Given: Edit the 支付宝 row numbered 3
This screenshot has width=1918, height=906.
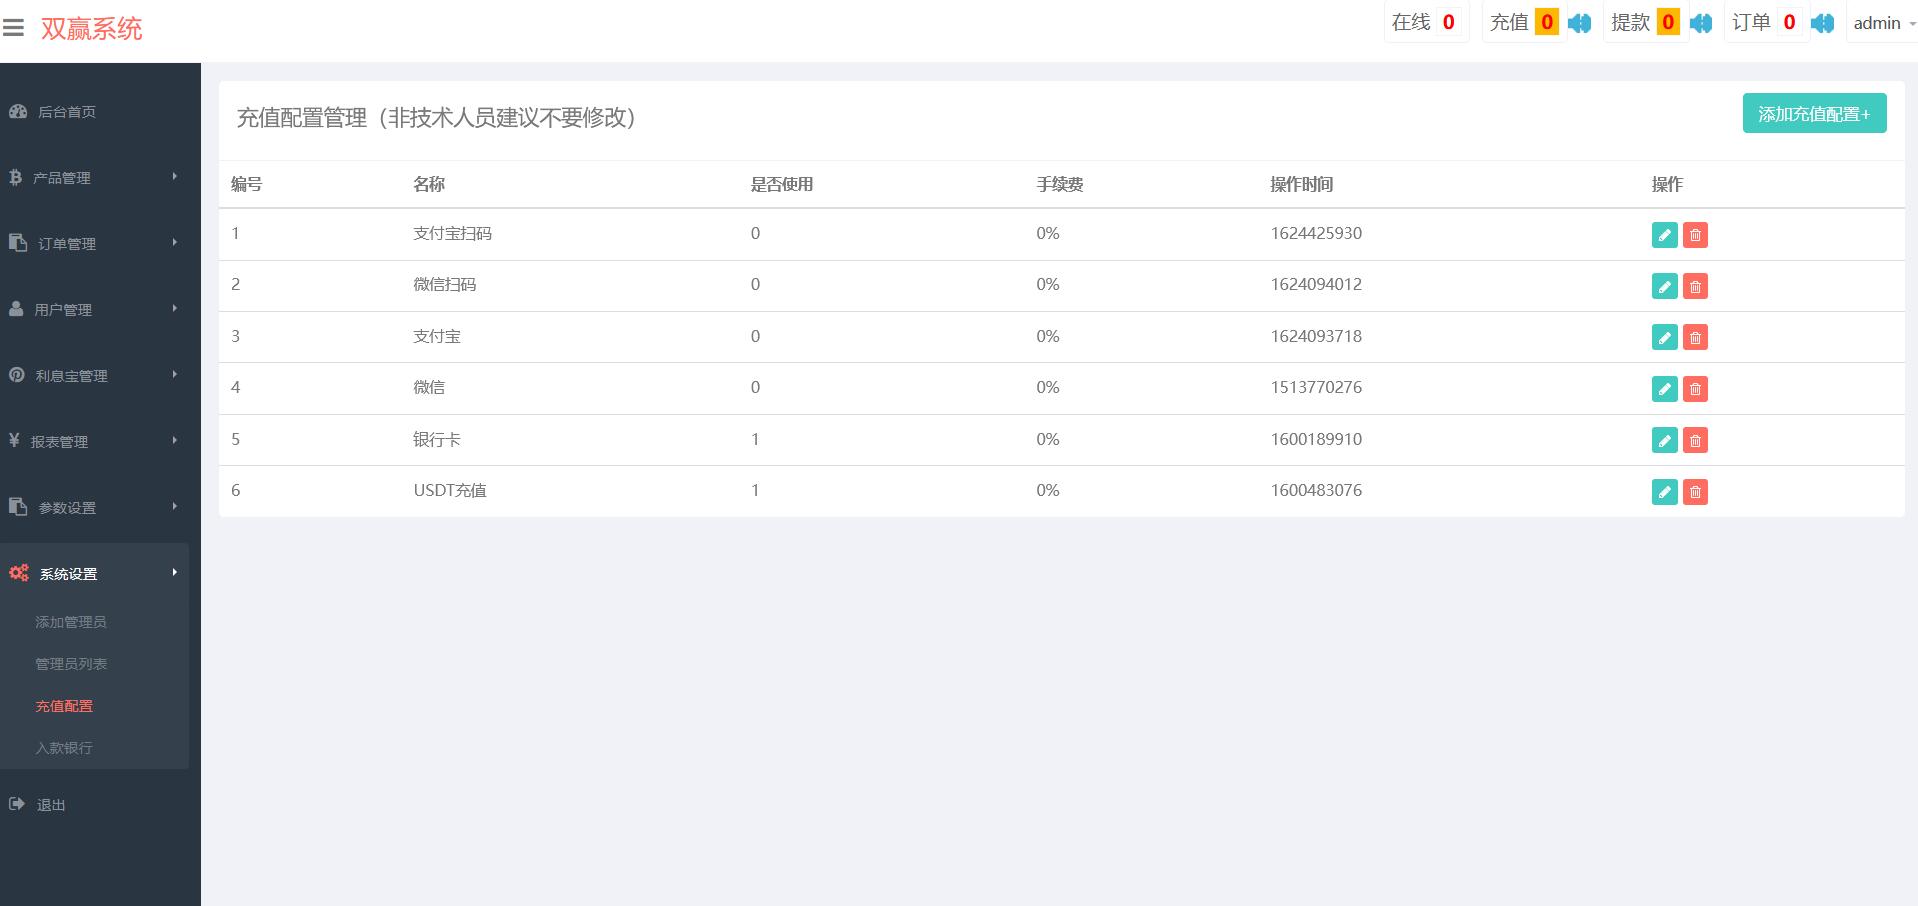Looking at the screenshot, I should pyautogui.click(x=1664, y=337).
